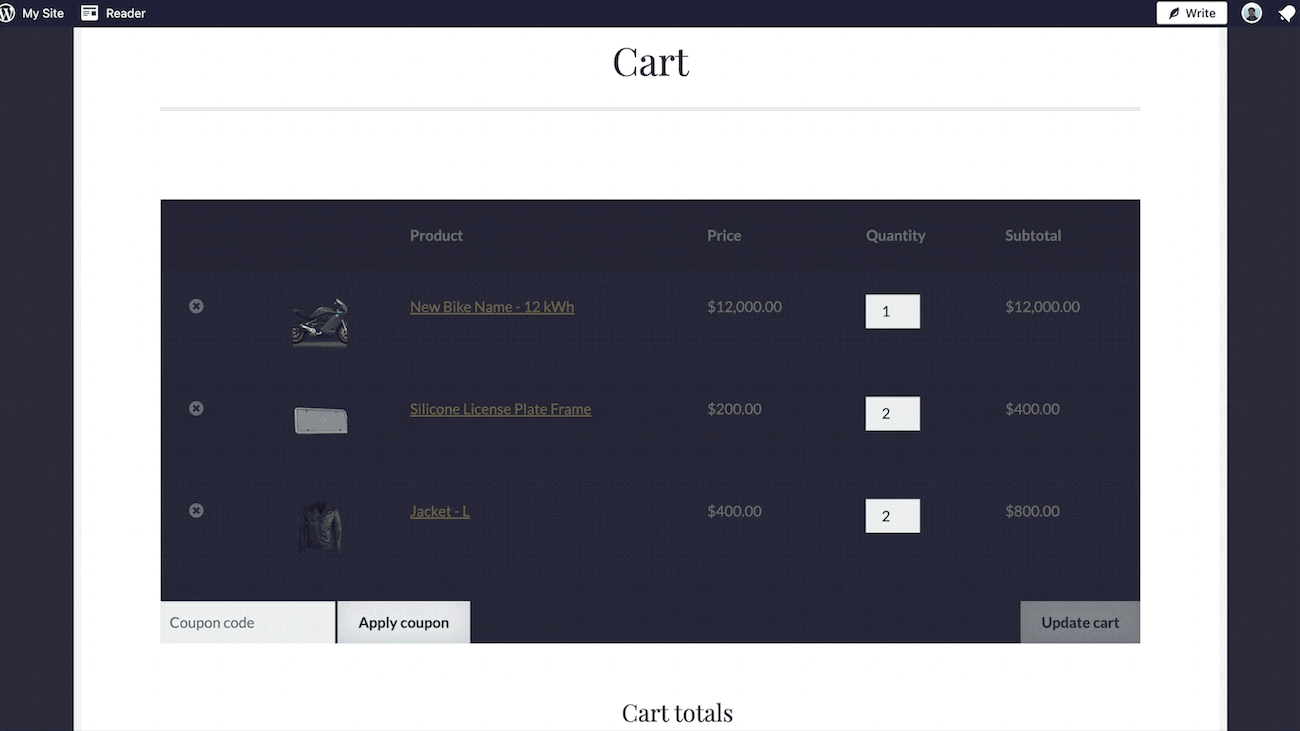
Task: Click the motorcycle product thumbnail
Action: 320,321
